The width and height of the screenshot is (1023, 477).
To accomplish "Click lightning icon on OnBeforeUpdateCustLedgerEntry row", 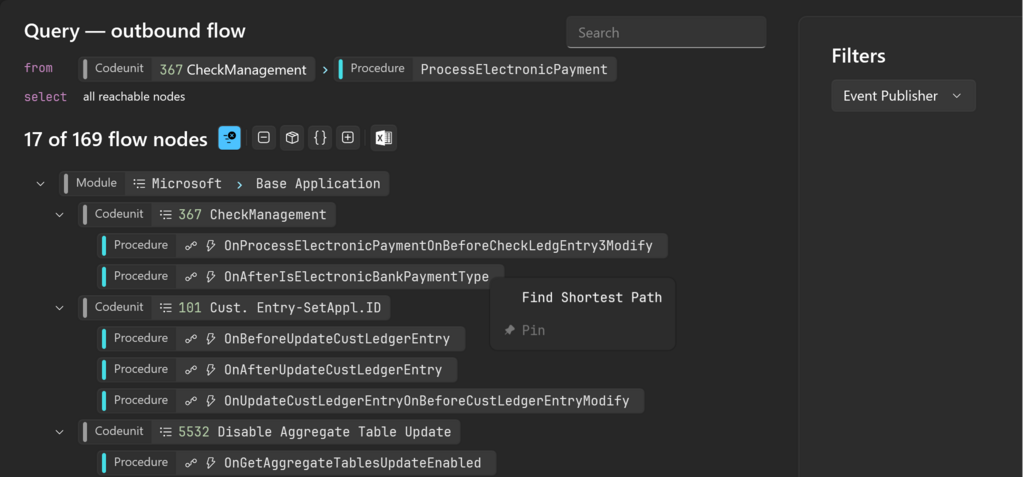I will 211,339.
